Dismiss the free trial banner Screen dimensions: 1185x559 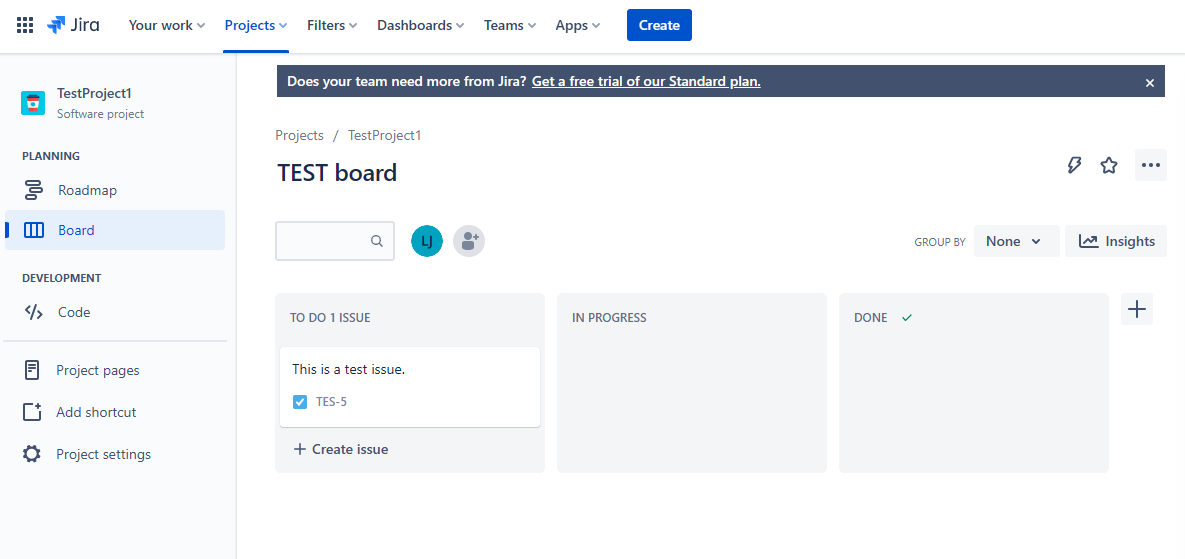(1150, 83)
